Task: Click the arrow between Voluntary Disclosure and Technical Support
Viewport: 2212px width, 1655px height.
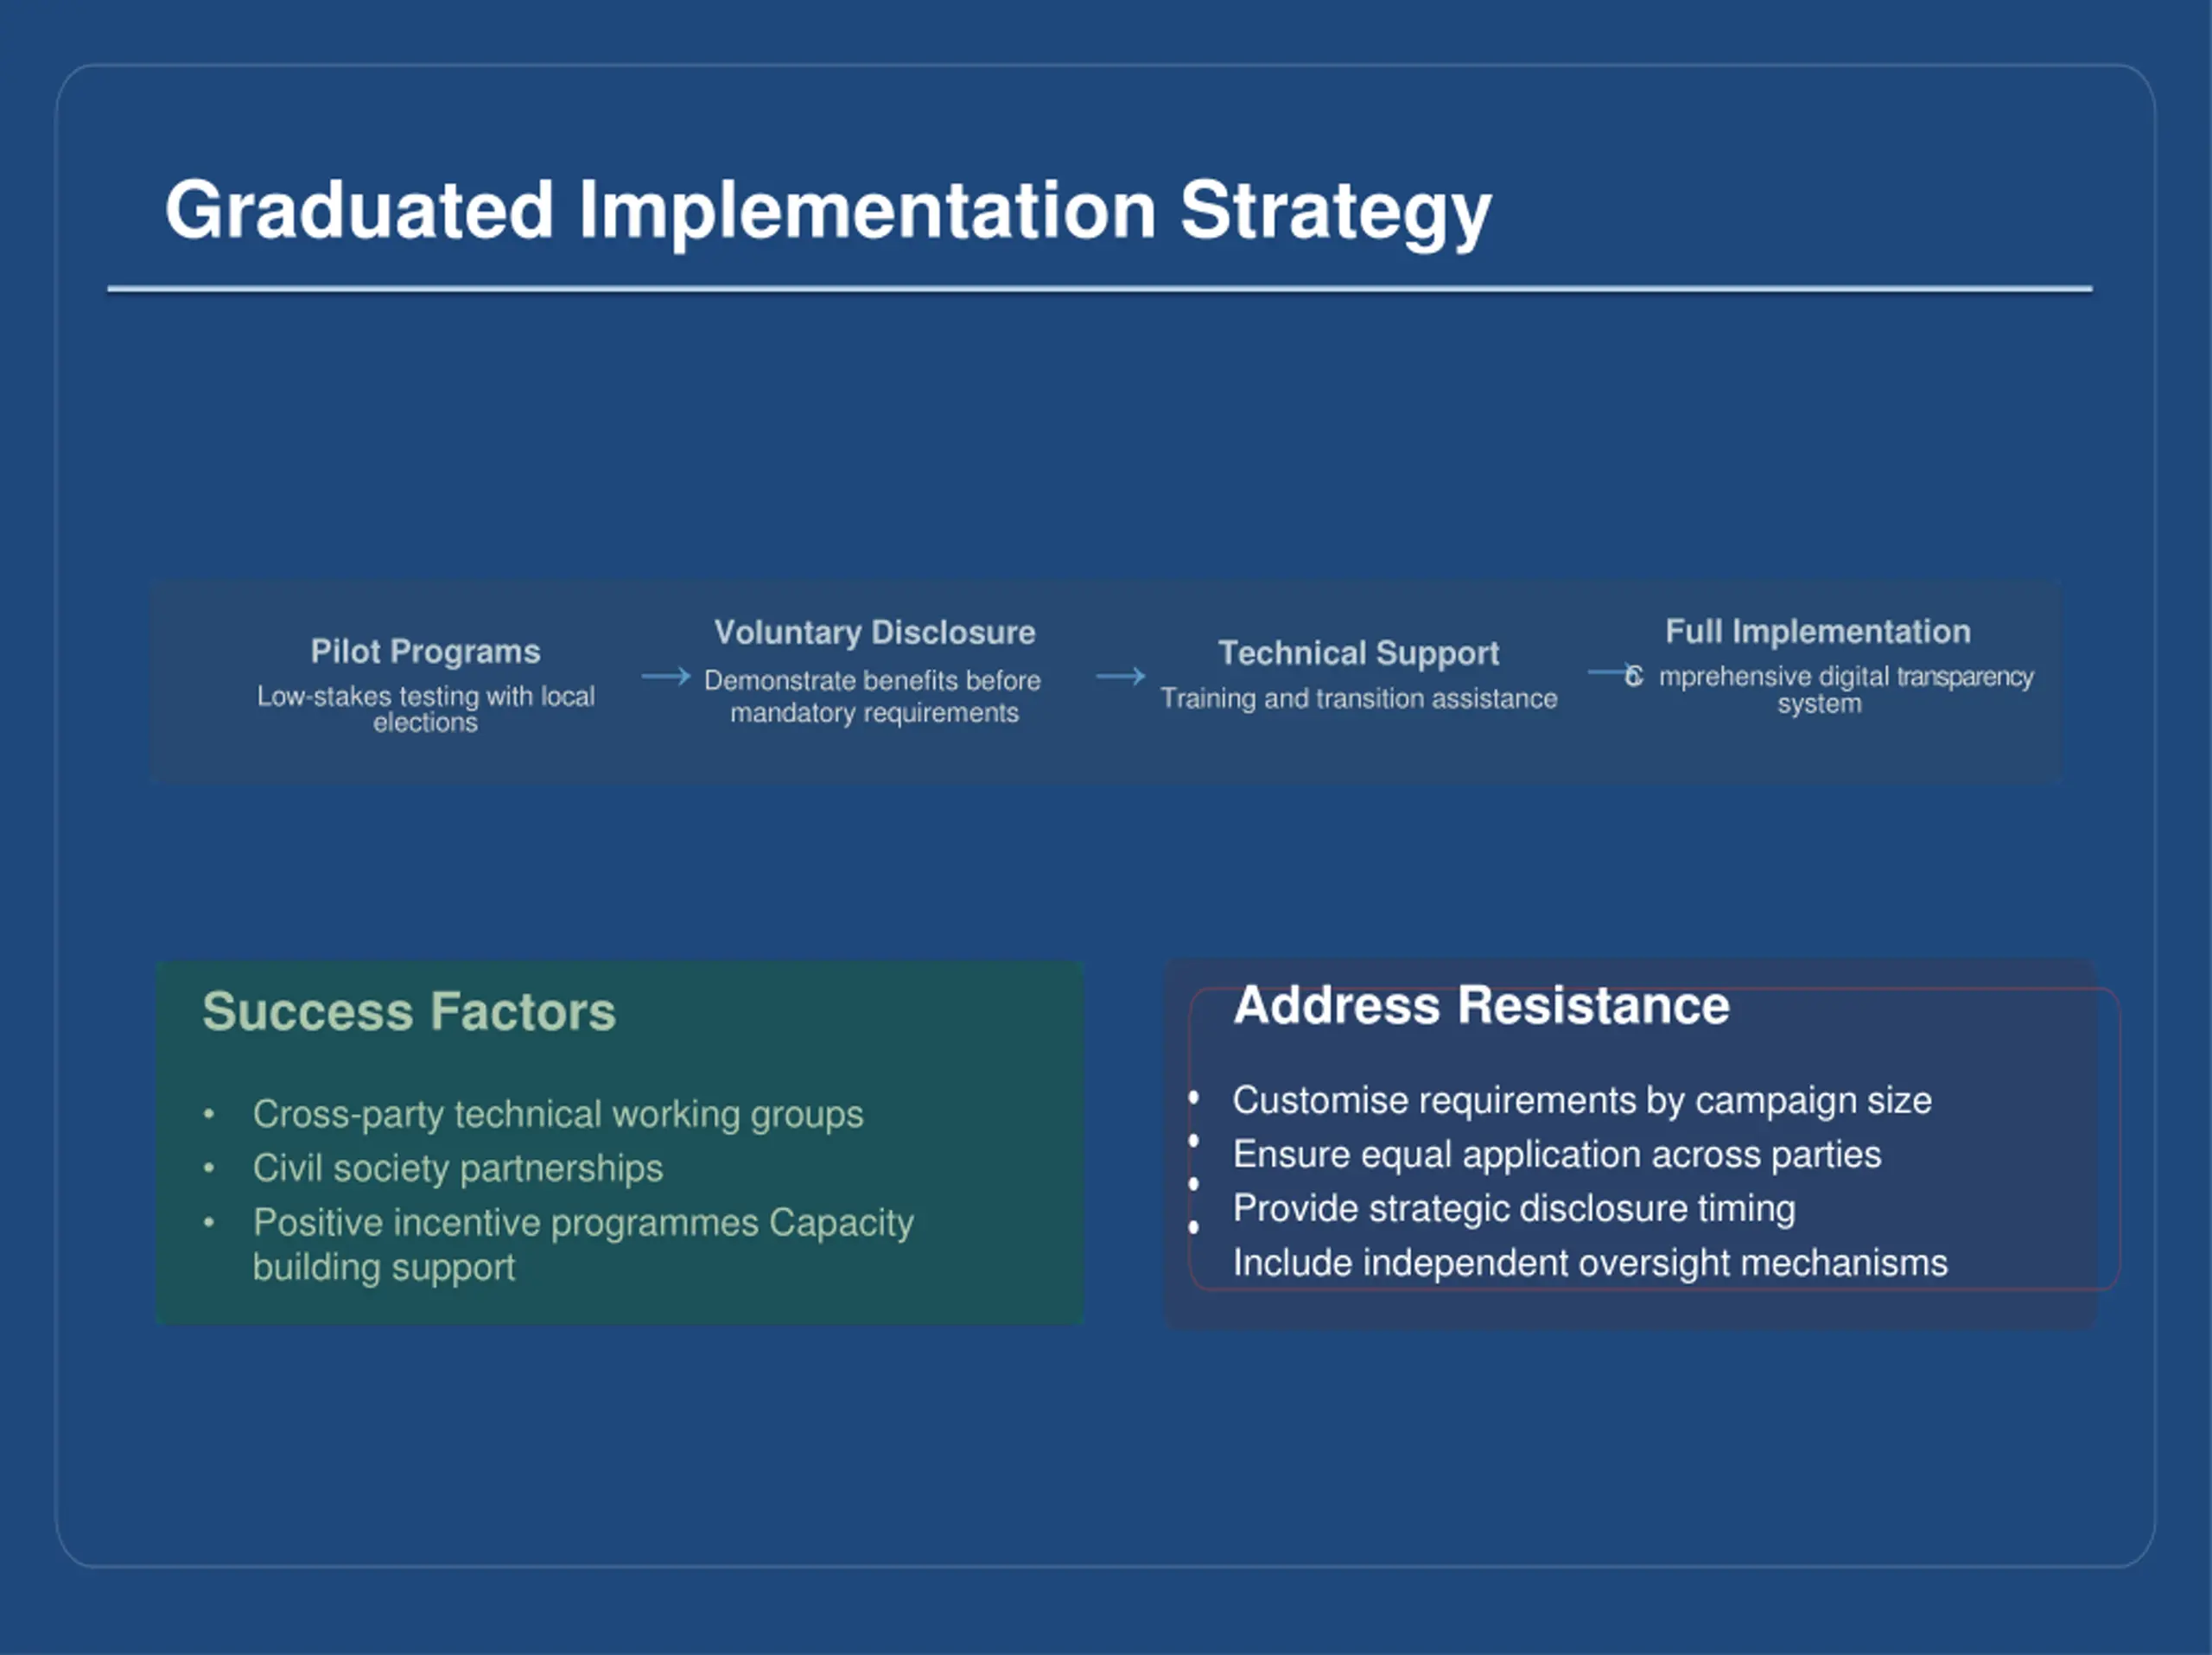Action: click(x=1120, y=677)
